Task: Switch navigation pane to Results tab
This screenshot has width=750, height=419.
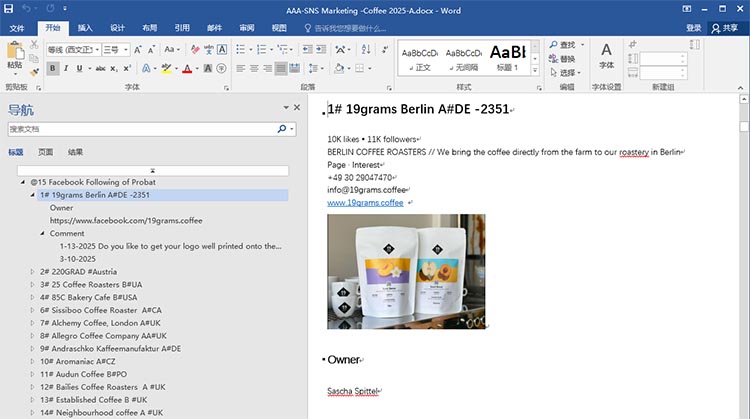Action: [75, 152]
